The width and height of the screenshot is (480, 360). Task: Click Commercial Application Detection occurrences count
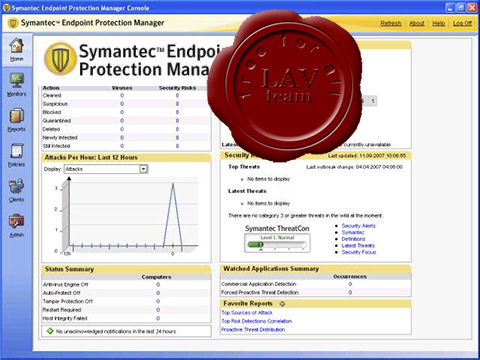pos(350,284)
